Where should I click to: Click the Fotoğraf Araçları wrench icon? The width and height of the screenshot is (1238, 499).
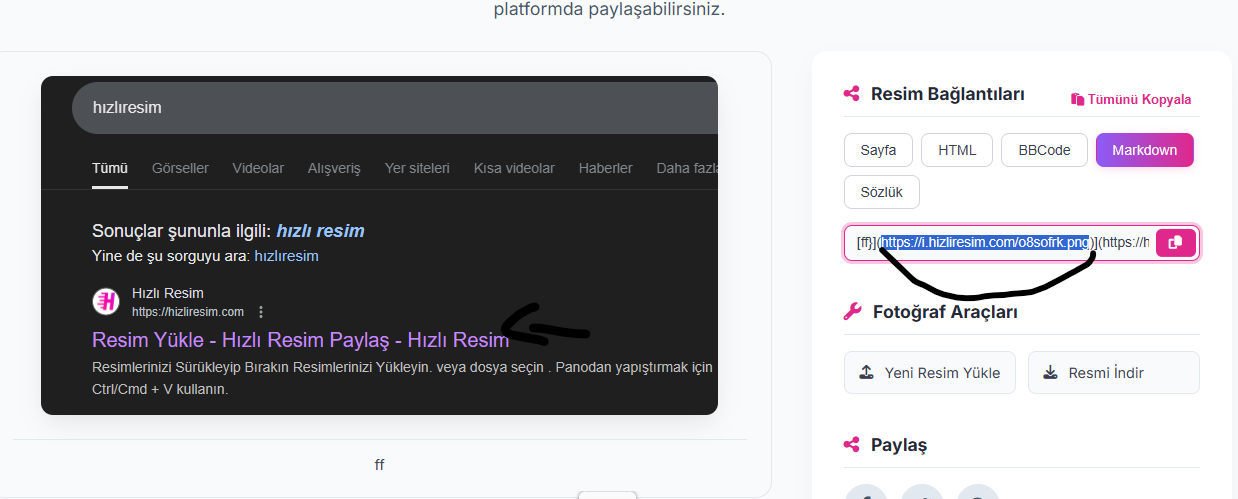coord(852,312)
